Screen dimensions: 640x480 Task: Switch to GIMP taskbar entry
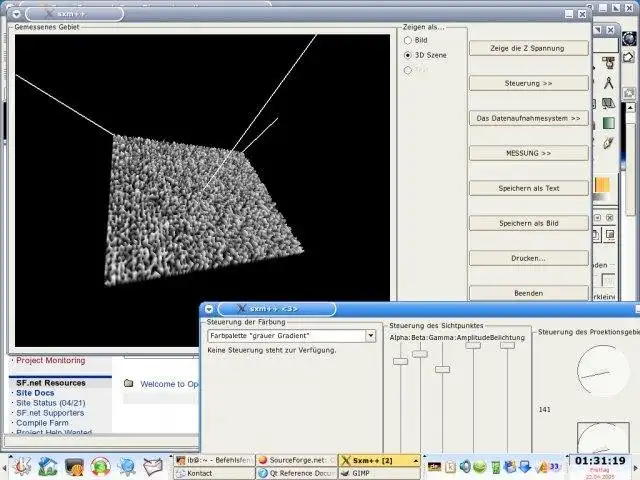click(379, 473)
